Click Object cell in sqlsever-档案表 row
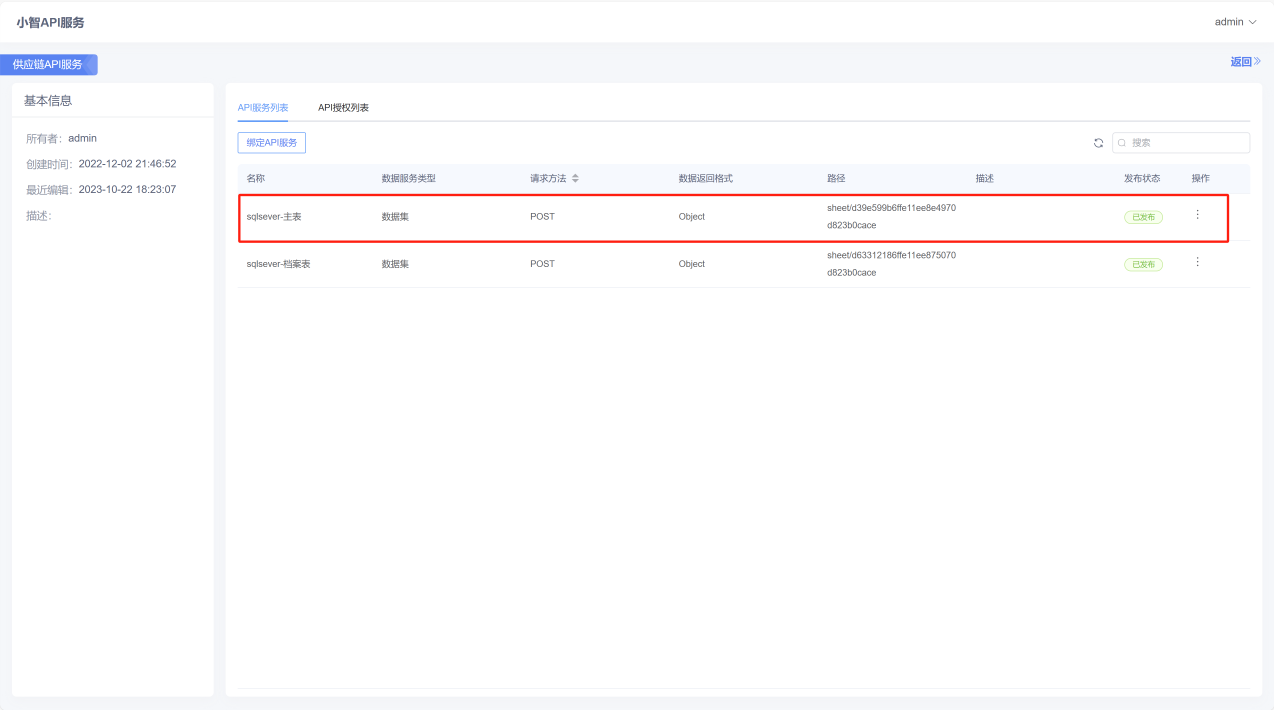The width and height of the screenshot is (1274, 710). coord(692,264)
